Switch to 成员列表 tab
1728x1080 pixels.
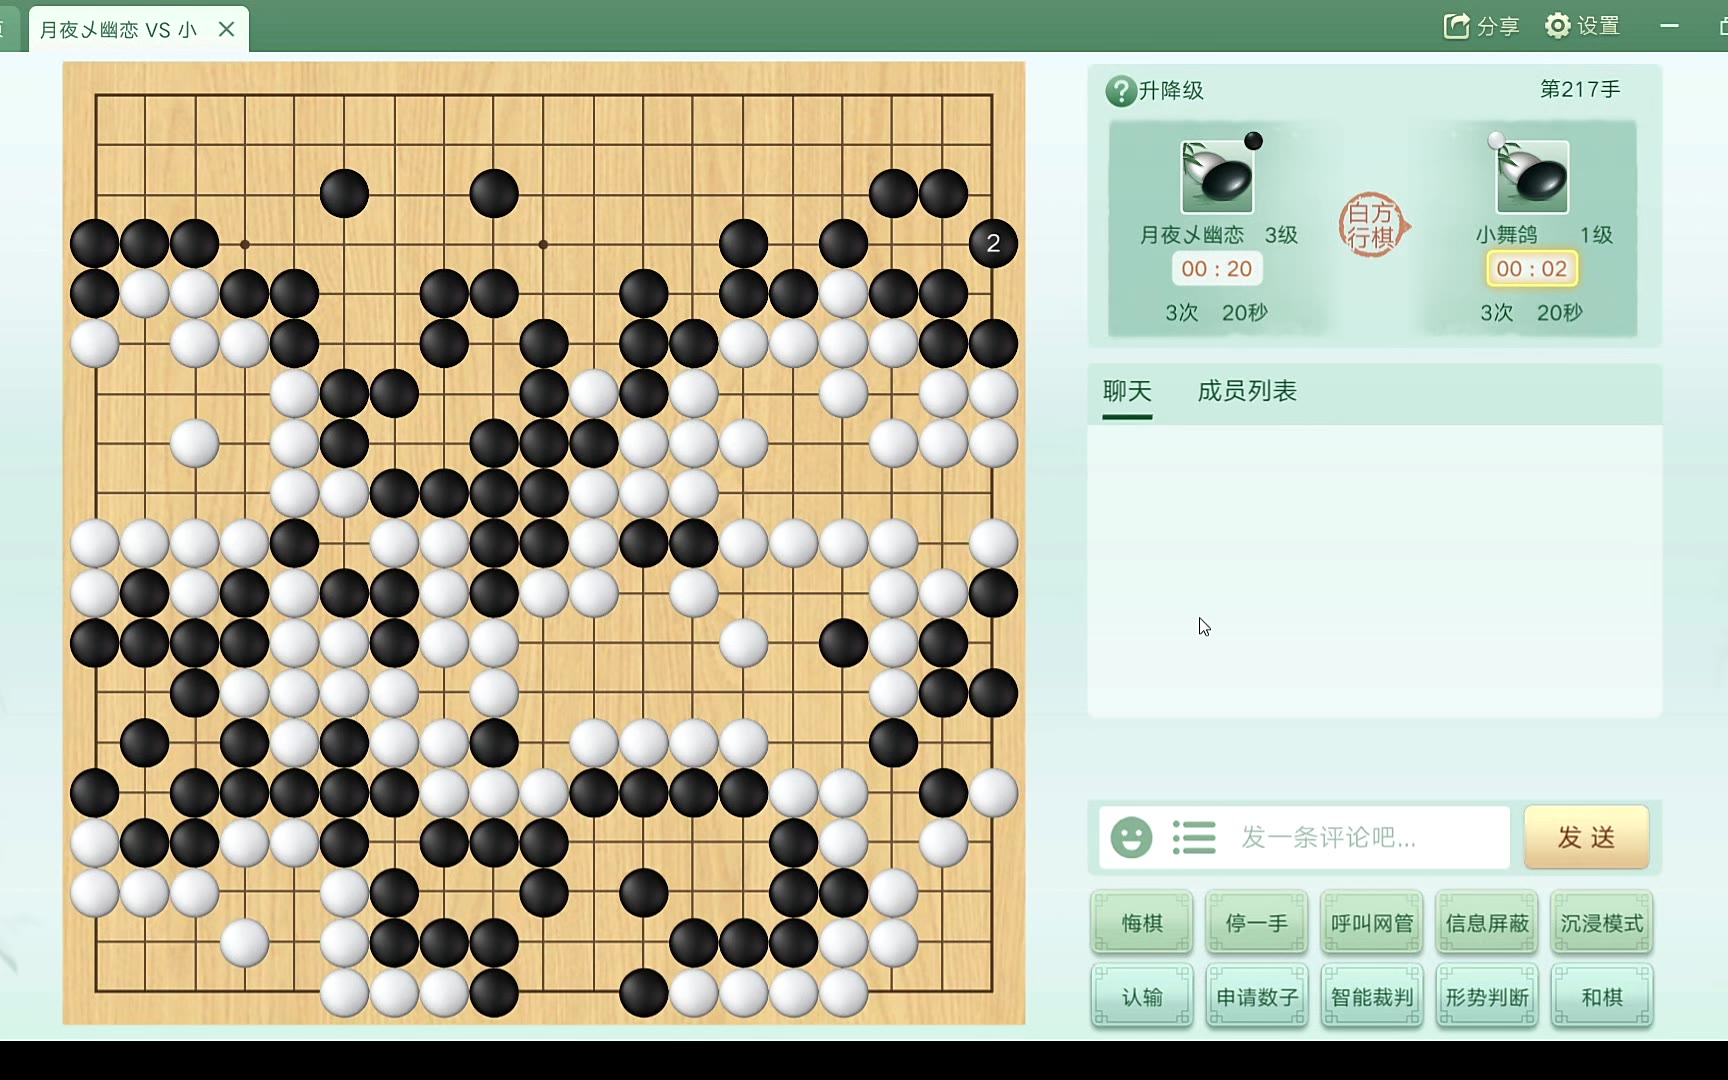click(1247, 391)
